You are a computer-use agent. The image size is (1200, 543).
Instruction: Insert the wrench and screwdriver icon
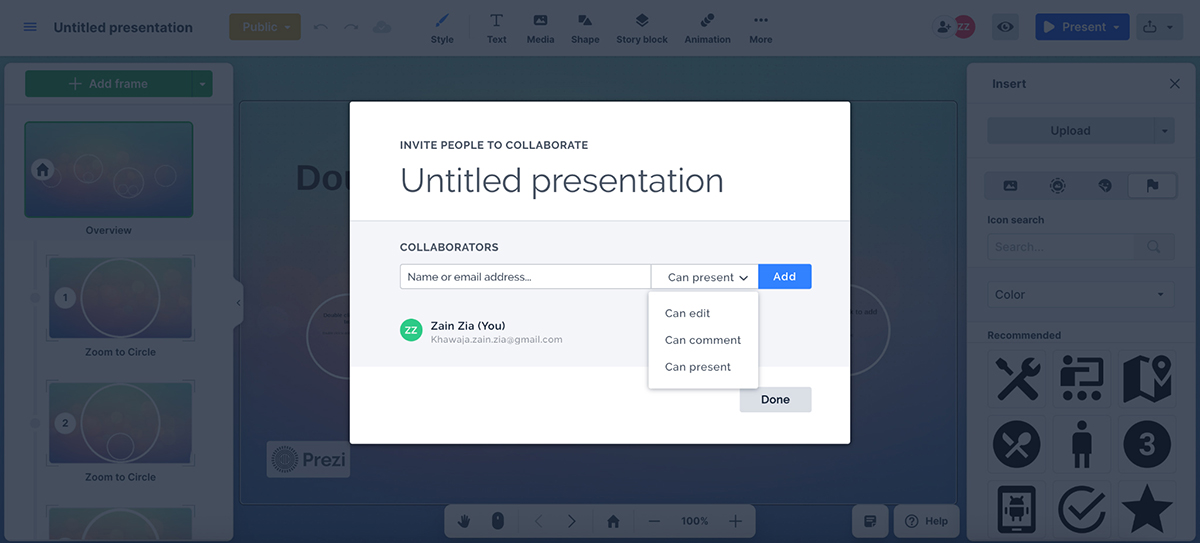[x=1018, y=380]
